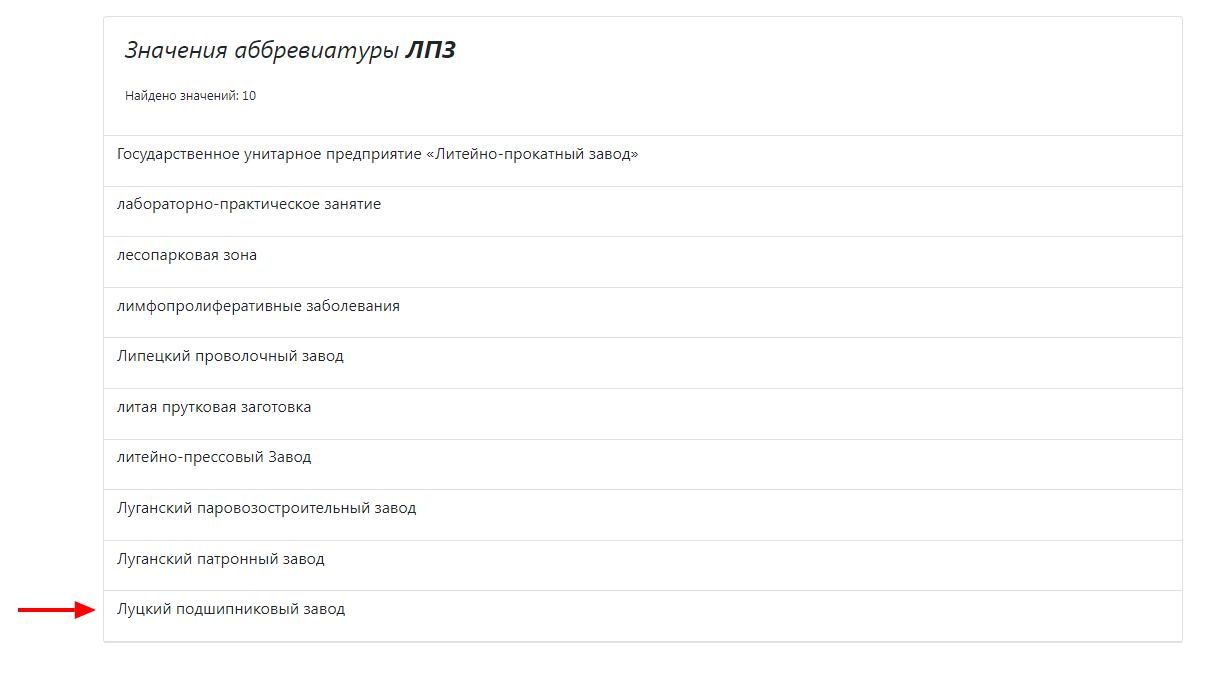Select the 'Липецкий проволочный завод' entry
The height and width of the screenshot is (675, 1206).
coord(642,357)
